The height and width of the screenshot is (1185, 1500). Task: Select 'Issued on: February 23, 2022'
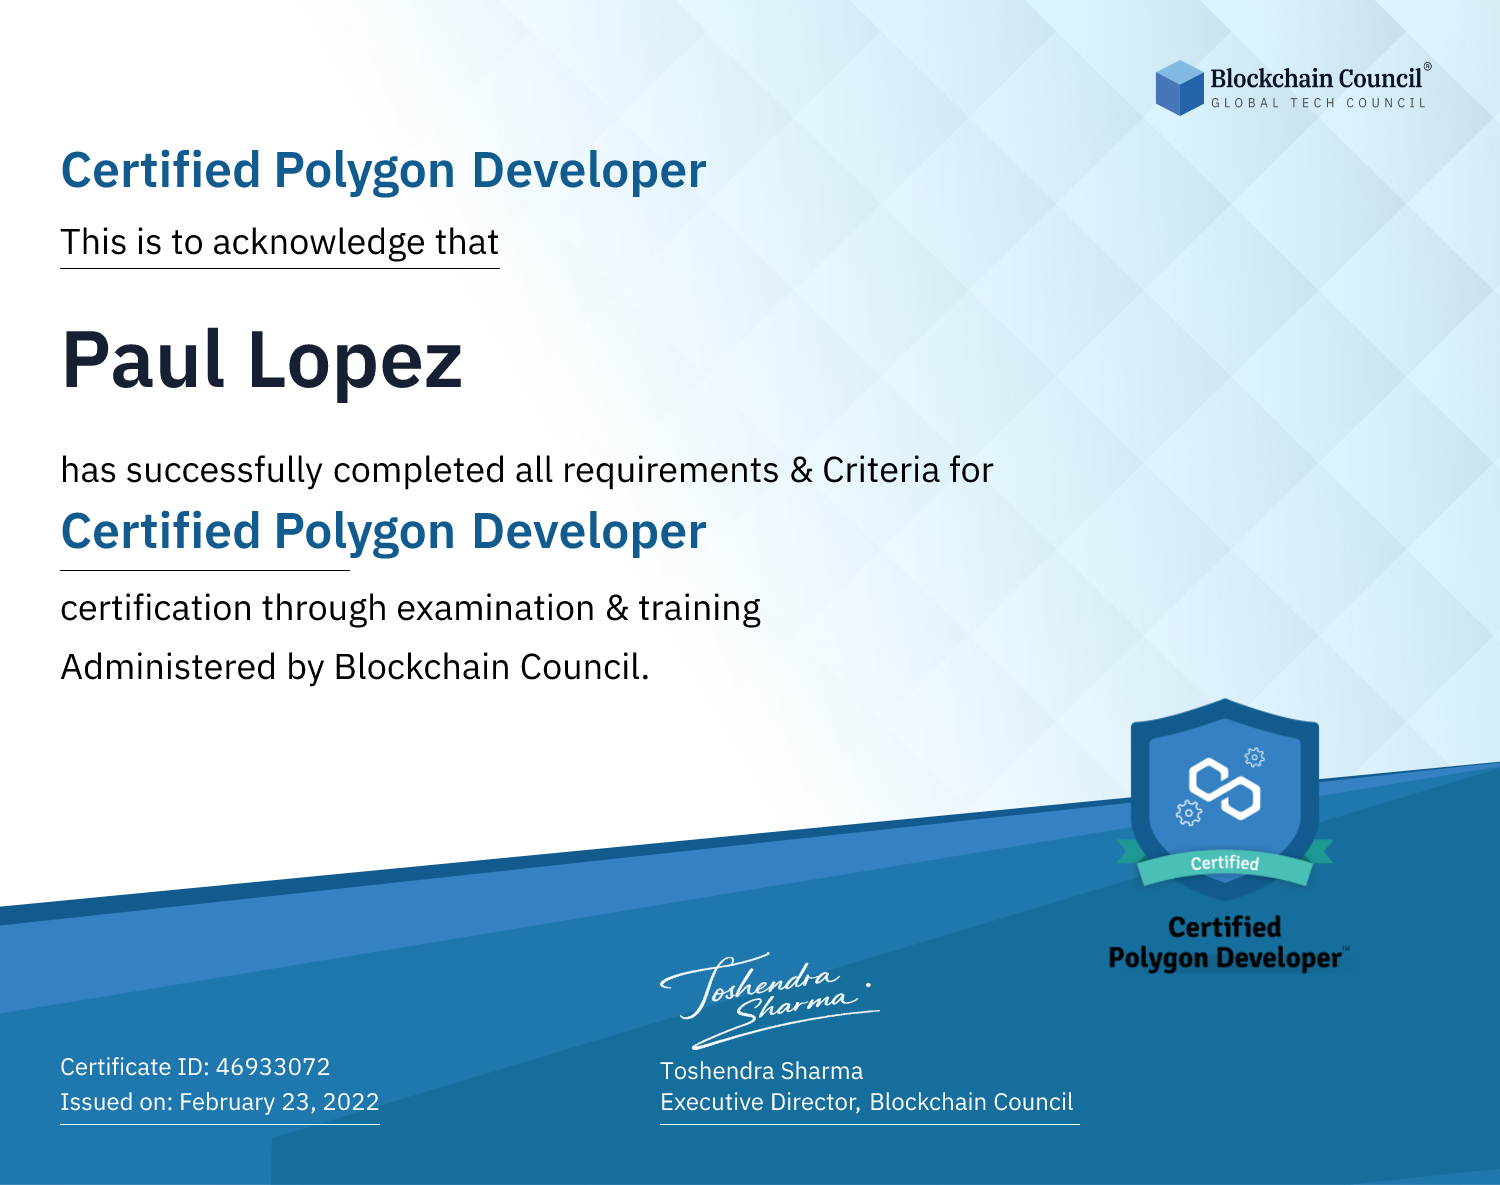coord(220,1102)
